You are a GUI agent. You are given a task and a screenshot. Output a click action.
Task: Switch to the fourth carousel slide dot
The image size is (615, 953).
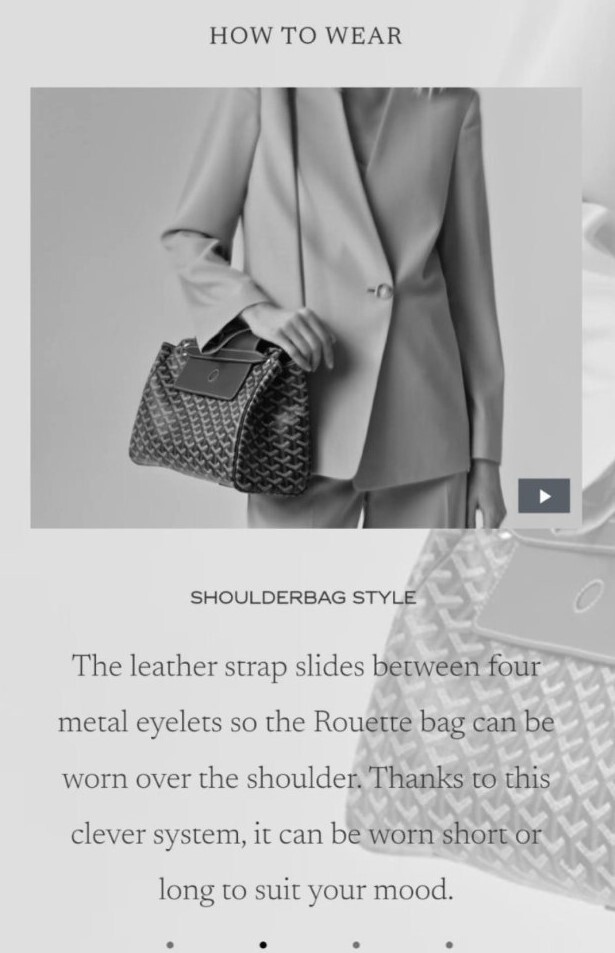(x=449, y=944)
